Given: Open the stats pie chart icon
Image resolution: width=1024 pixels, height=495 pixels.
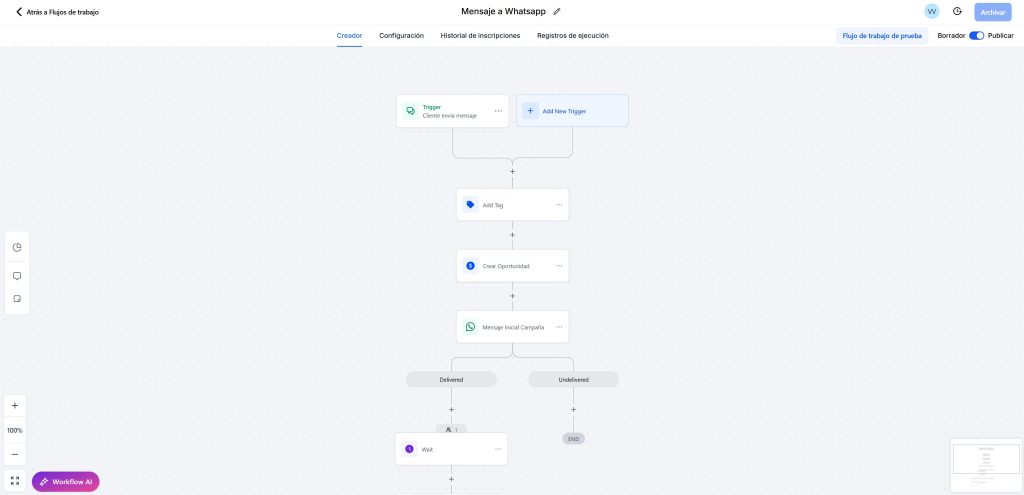Looking at the screenshot, I should point(17,248).
